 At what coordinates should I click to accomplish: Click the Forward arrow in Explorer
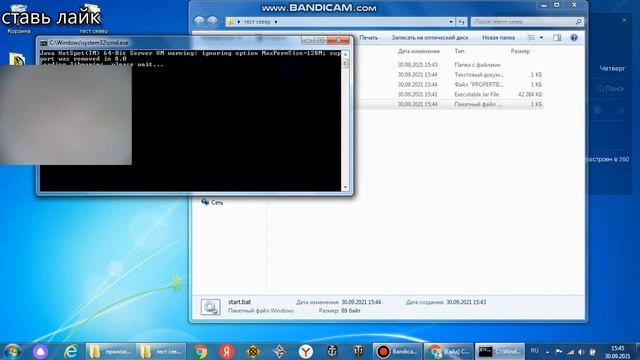pyautogui.click(x=212, y=21)
